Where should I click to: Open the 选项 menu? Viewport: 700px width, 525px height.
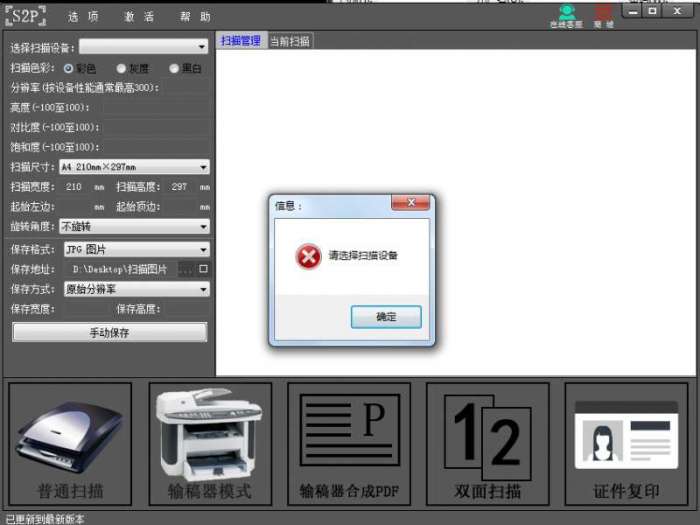83,17
